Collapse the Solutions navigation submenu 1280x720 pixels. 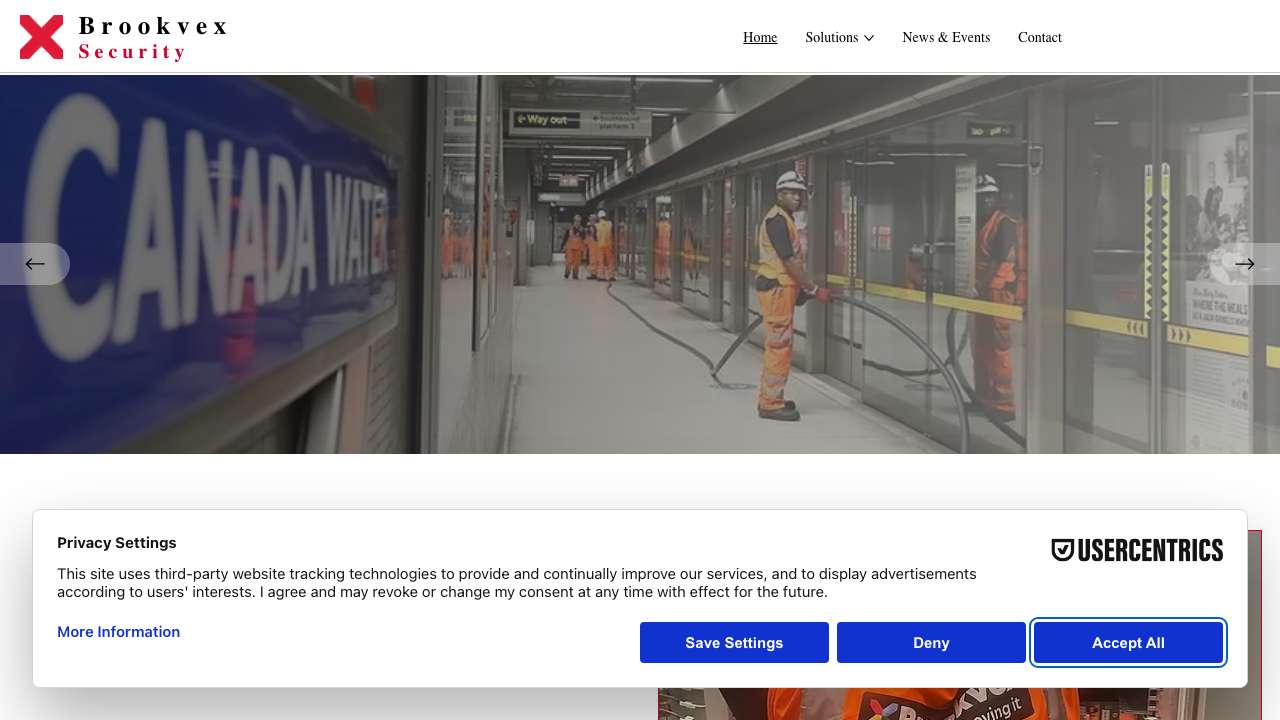pos(840,37)
